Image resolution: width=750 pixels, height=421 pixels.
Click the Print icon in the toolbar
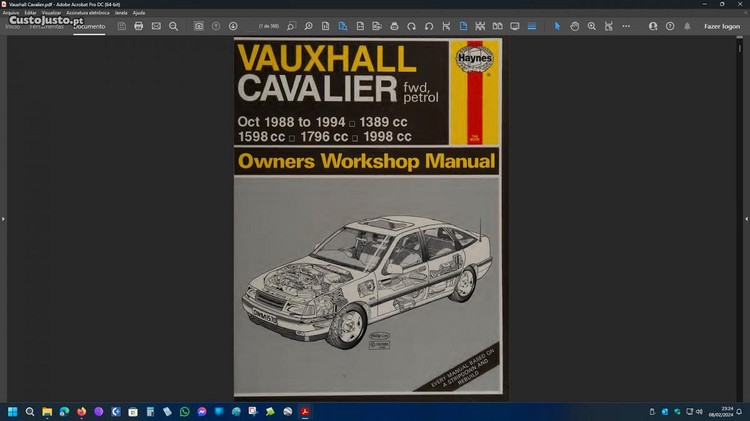point(138,26)
